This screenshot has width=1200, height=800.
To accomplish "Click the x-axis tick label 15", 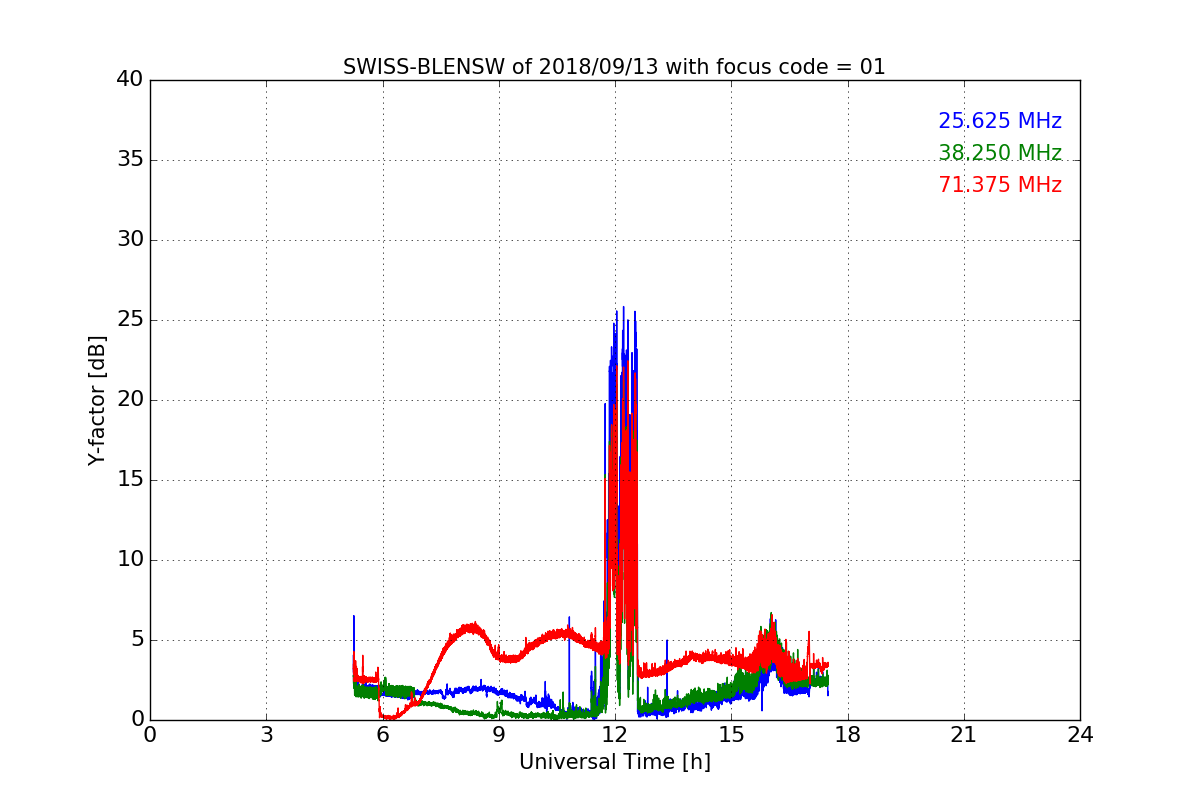I will [731, 735].
